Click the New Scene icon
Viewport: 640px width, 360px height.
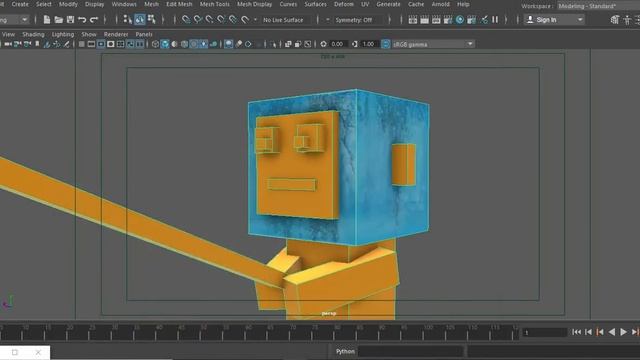tap(47, 19)
